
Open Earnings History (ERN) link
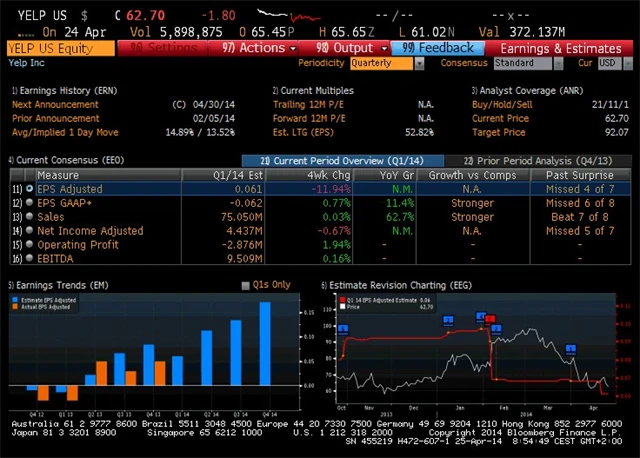tap(49, 90)
